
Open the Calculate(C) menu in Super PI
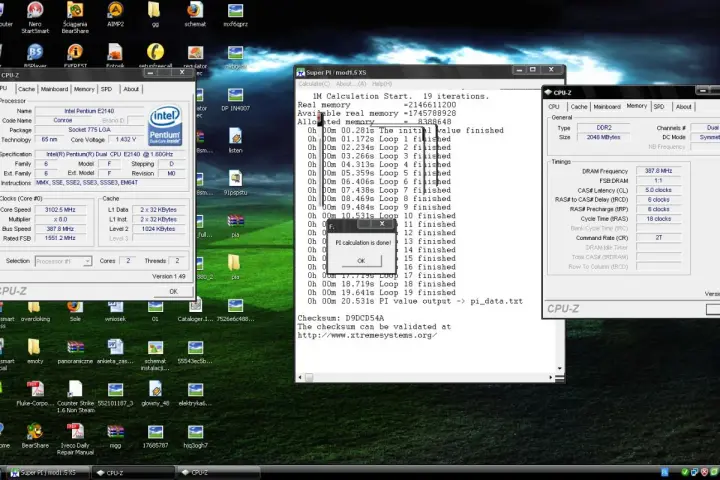(314, 84)
